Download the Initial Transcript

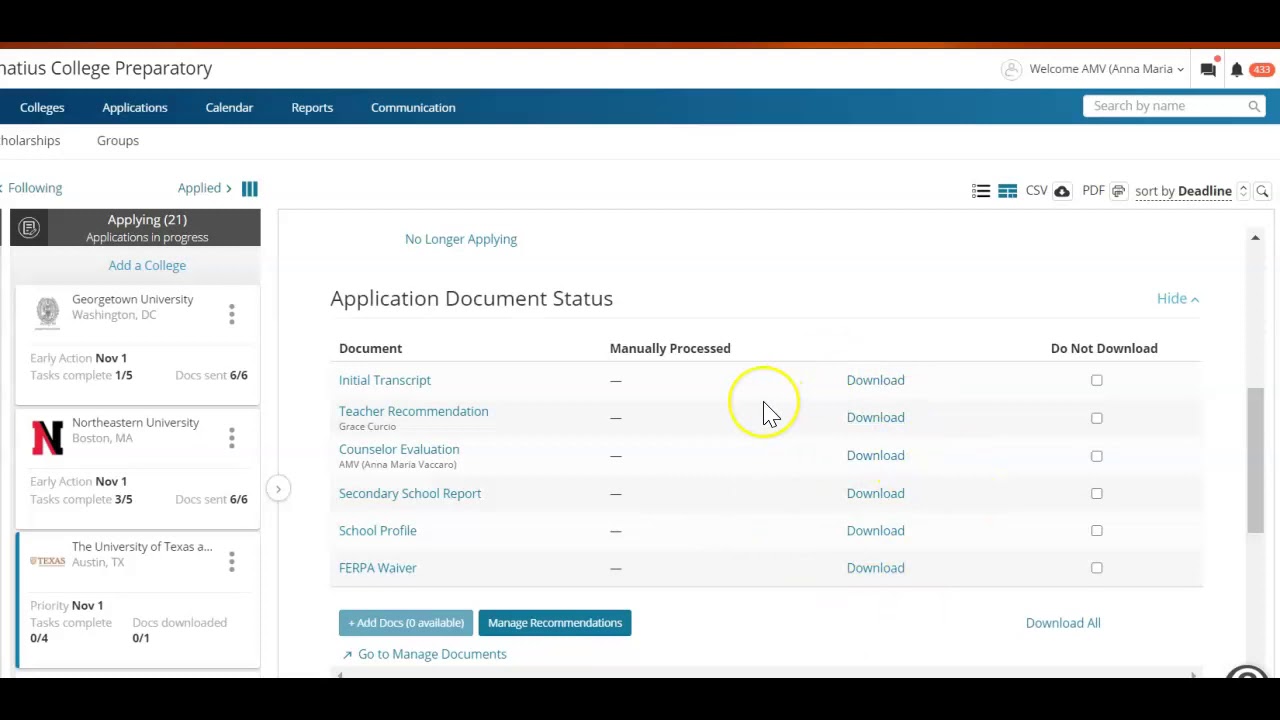[875, 380]
